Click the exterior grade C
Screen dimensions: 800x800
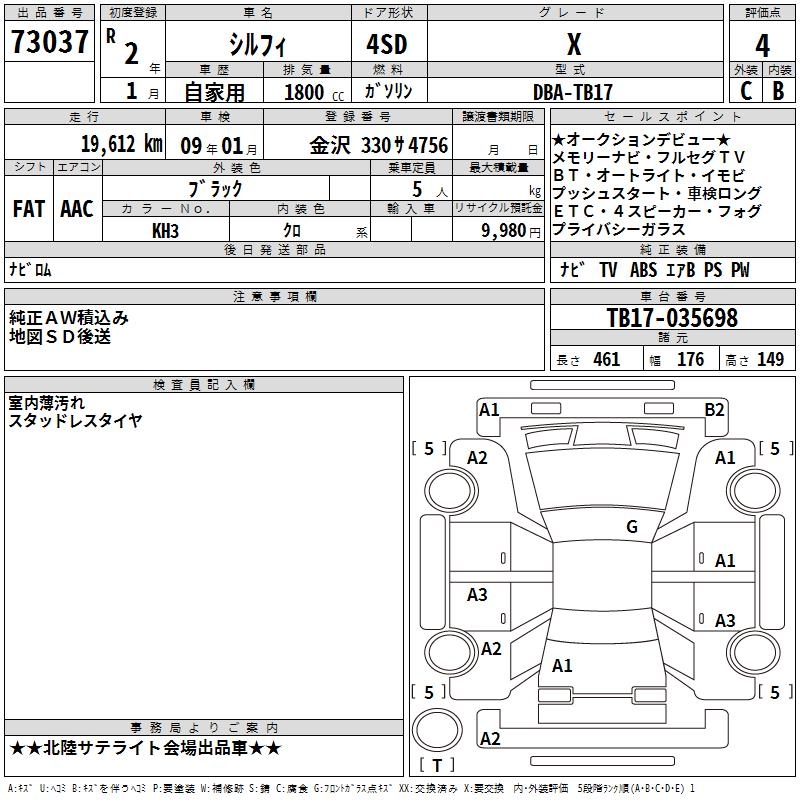746,91
